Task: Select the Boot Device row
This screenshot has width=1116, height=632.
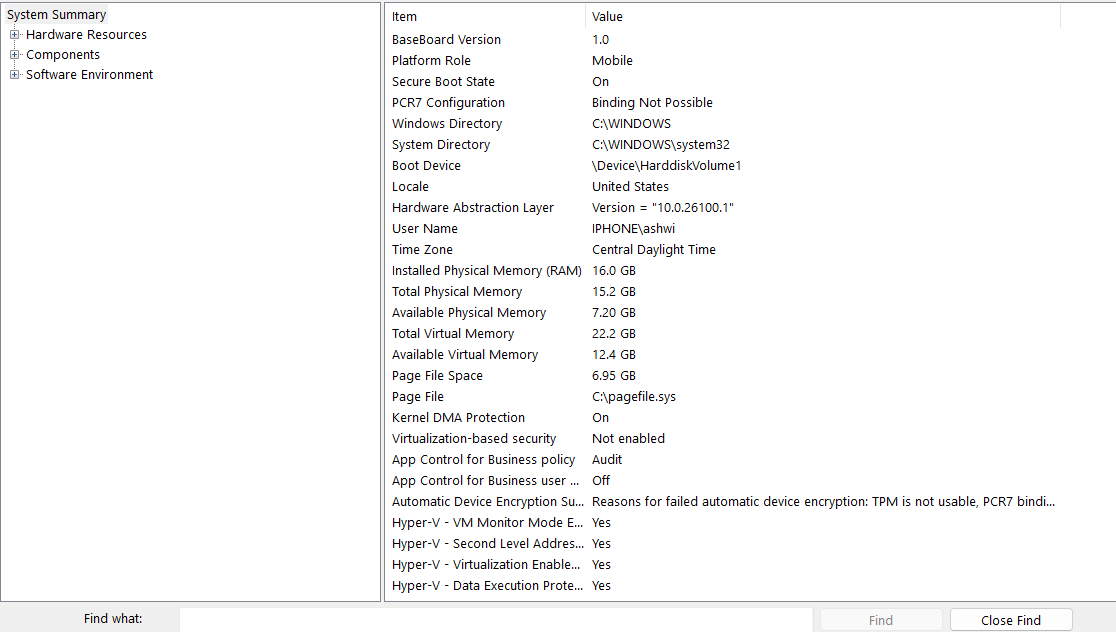Action: (723, 166)
